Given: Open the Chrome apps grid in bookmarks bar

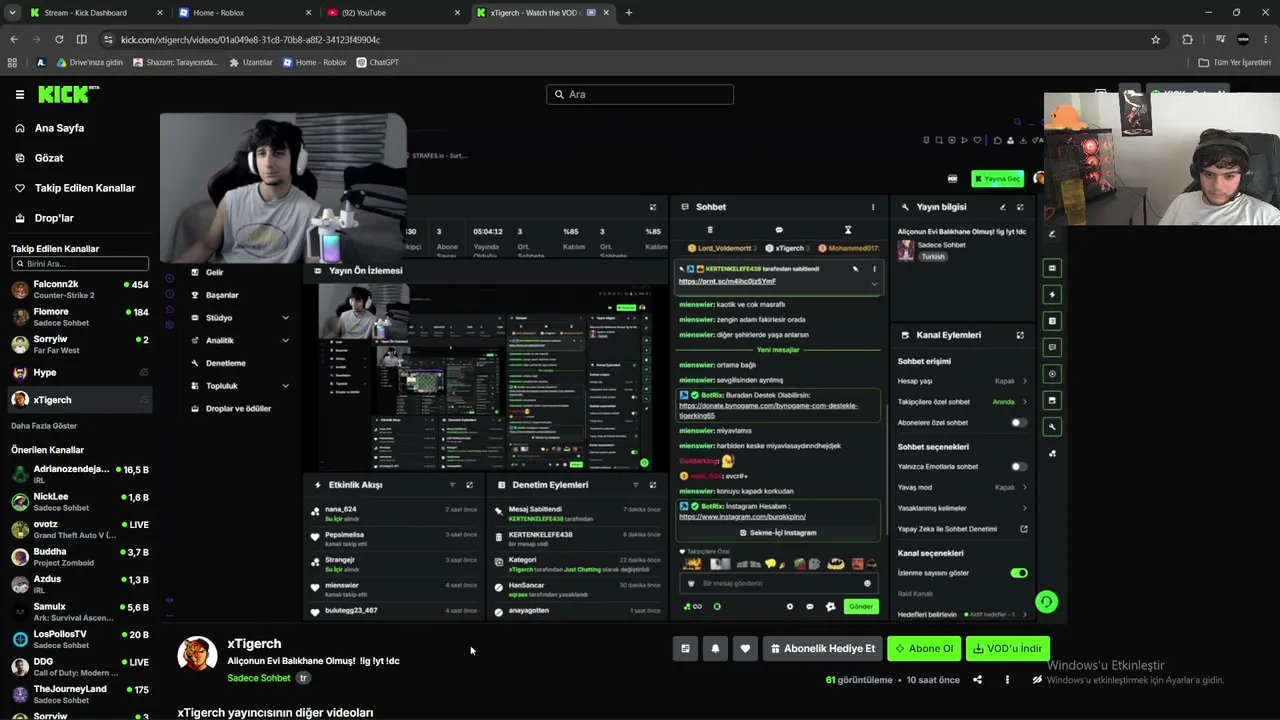Looking at the screenshot, I should click(x=12, y=62).
